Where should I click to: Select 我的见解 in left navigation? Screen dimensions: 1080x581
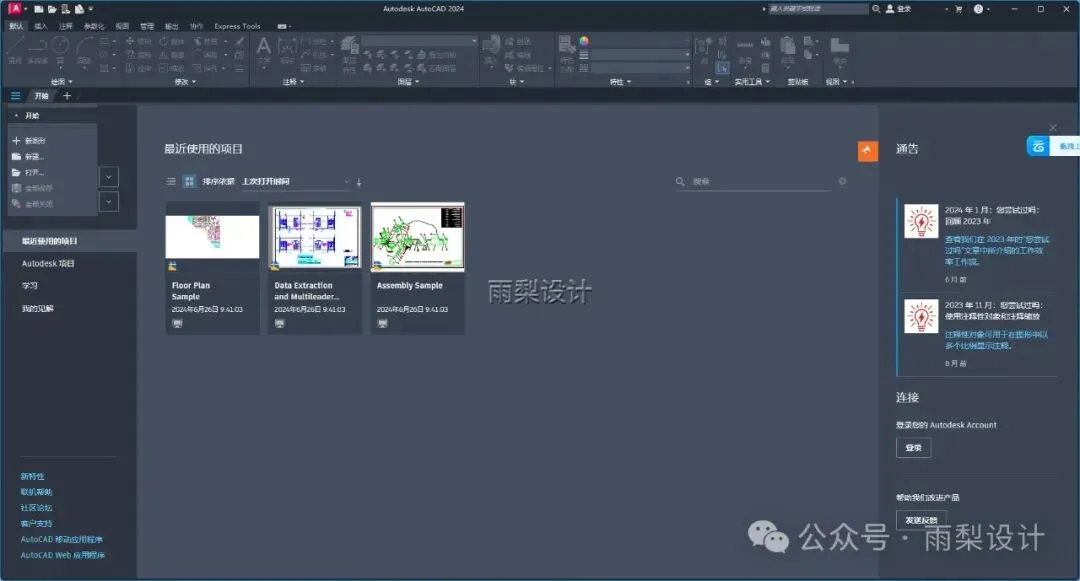click(37, 308)
